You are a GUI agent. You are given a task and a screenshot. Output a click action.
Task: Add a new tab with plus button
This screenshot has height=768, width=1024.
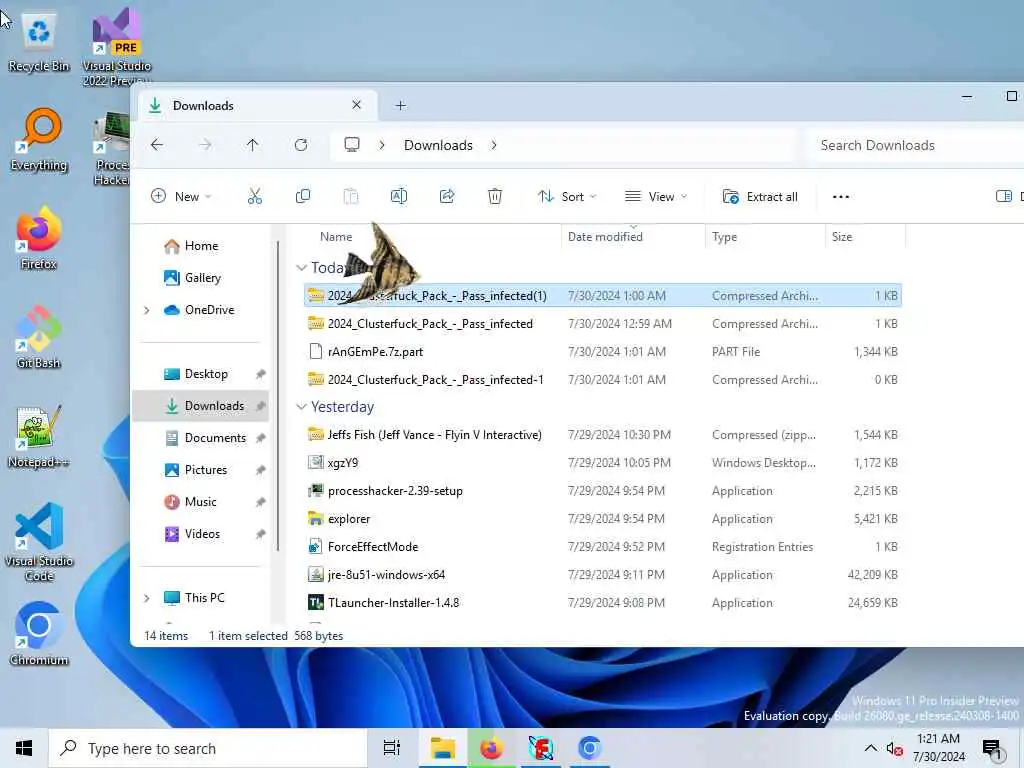coord(400,106)
